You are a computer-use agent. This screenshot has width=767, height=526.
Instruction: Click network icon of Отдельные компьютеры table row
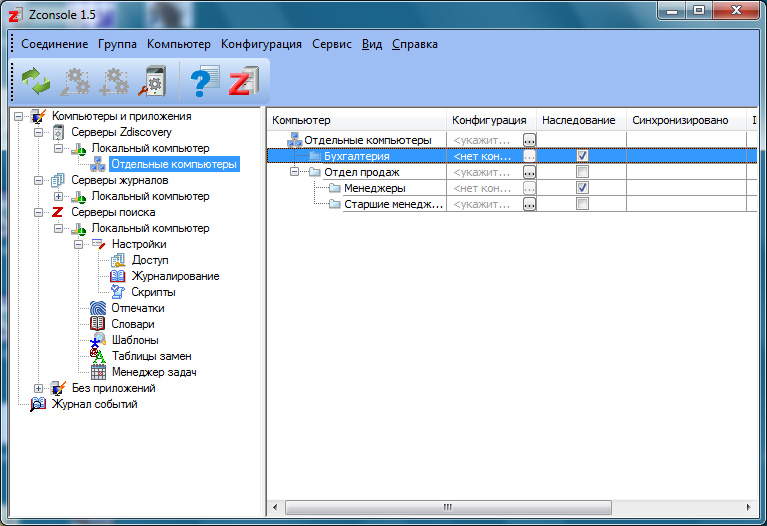pyautogui.click(x=294, y=140)
